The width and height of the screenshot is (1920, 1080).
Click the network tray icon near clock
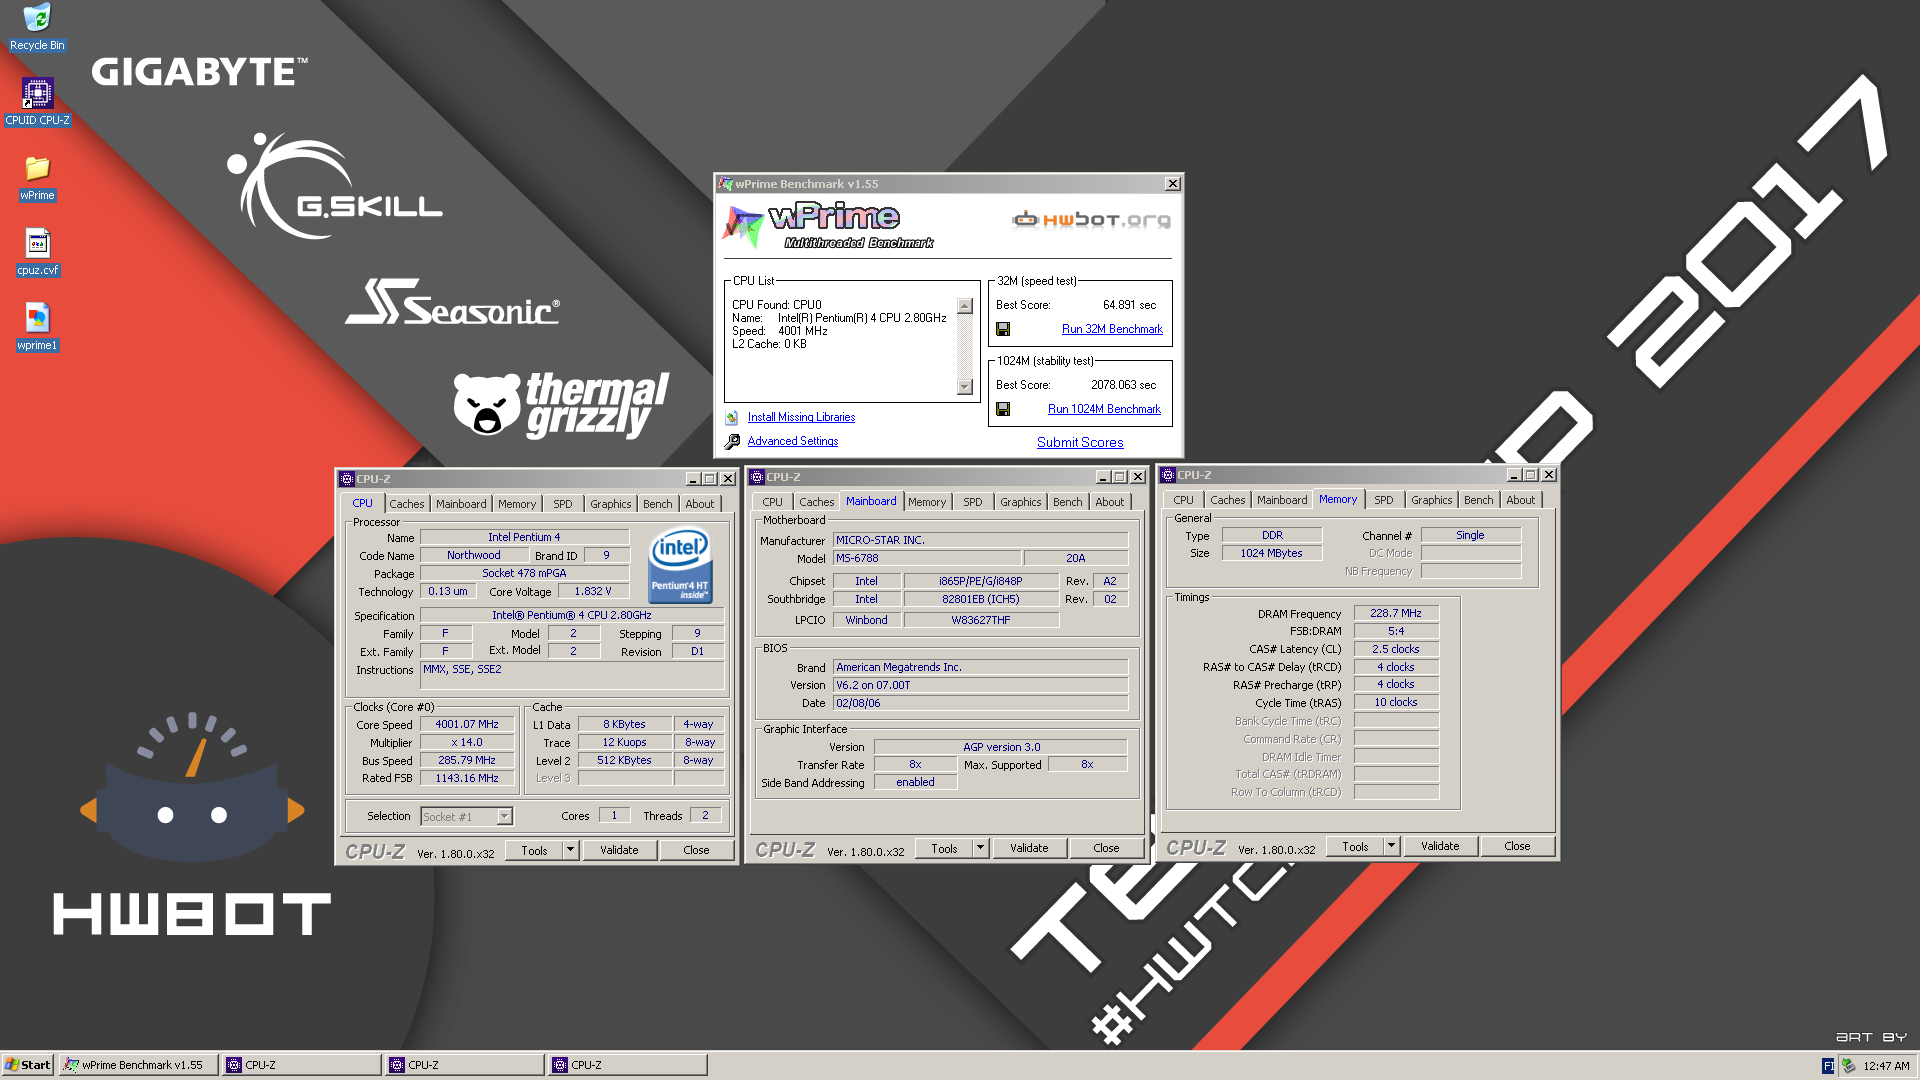pyautogui.click(x=1848, y=1066)
